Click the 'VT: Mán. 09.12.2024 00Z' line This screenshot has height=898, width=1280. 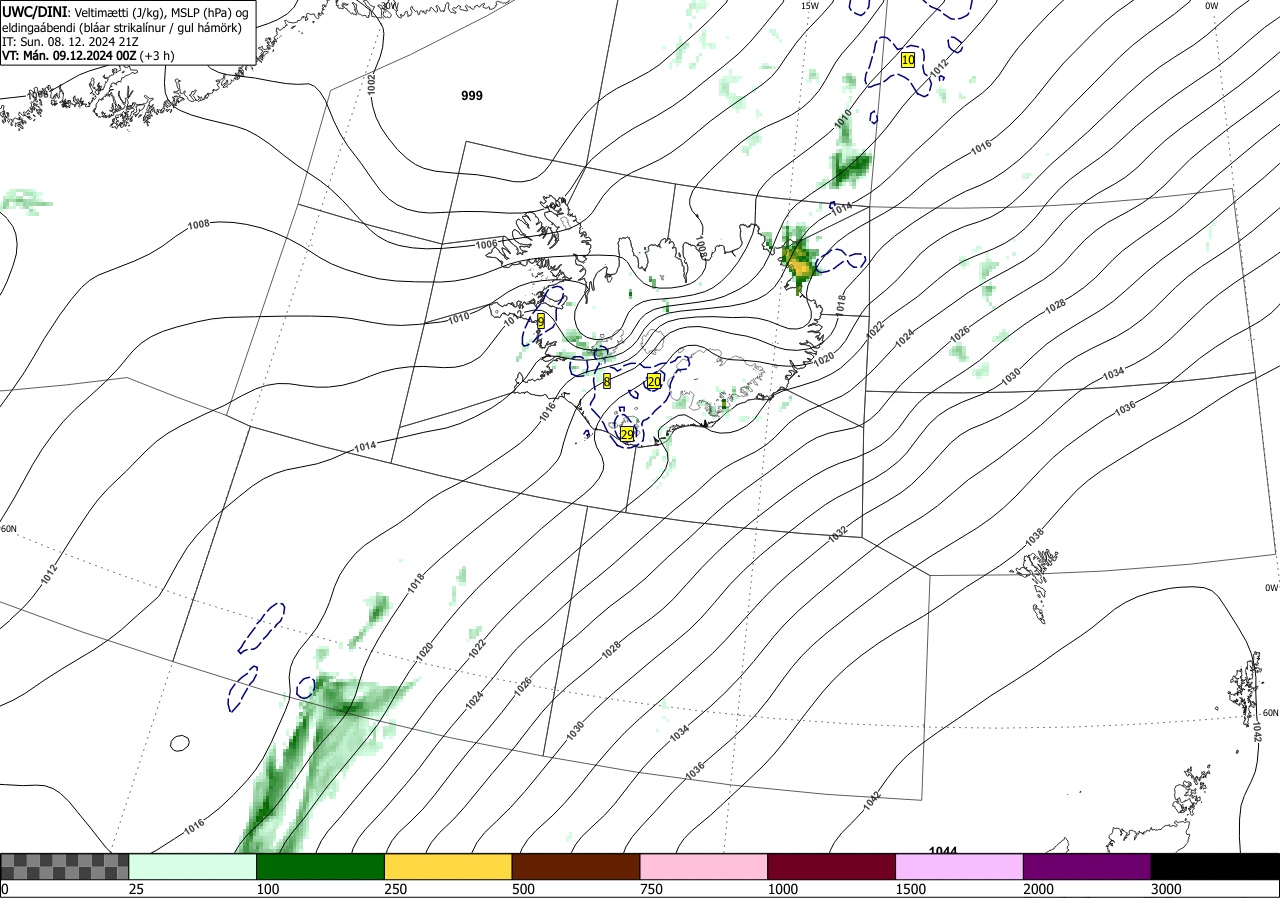click(x=88, y=56)
